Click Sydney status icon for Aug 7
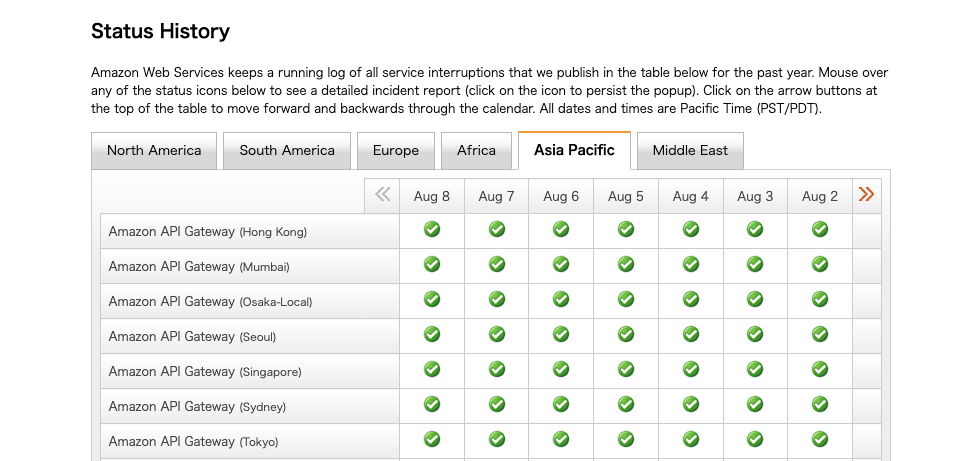Screen dimensions: 980x461 click(x=497, y=404)
